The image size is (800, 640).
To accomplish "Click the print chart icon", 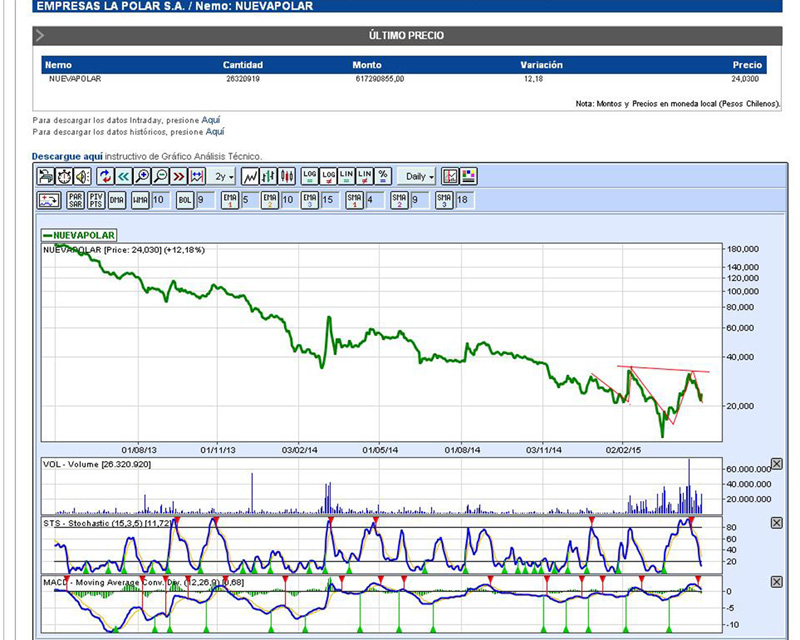I will point(45,177).
